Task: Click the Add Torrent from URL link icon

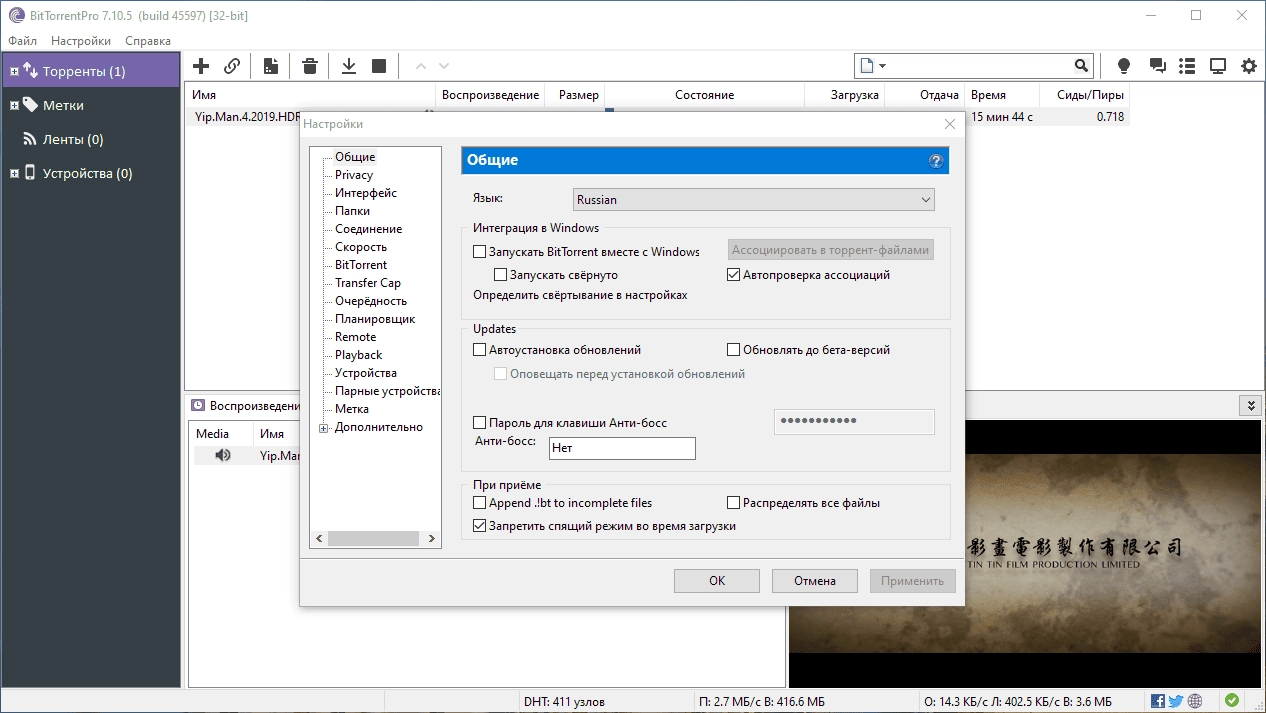Action: pos(232,66)
